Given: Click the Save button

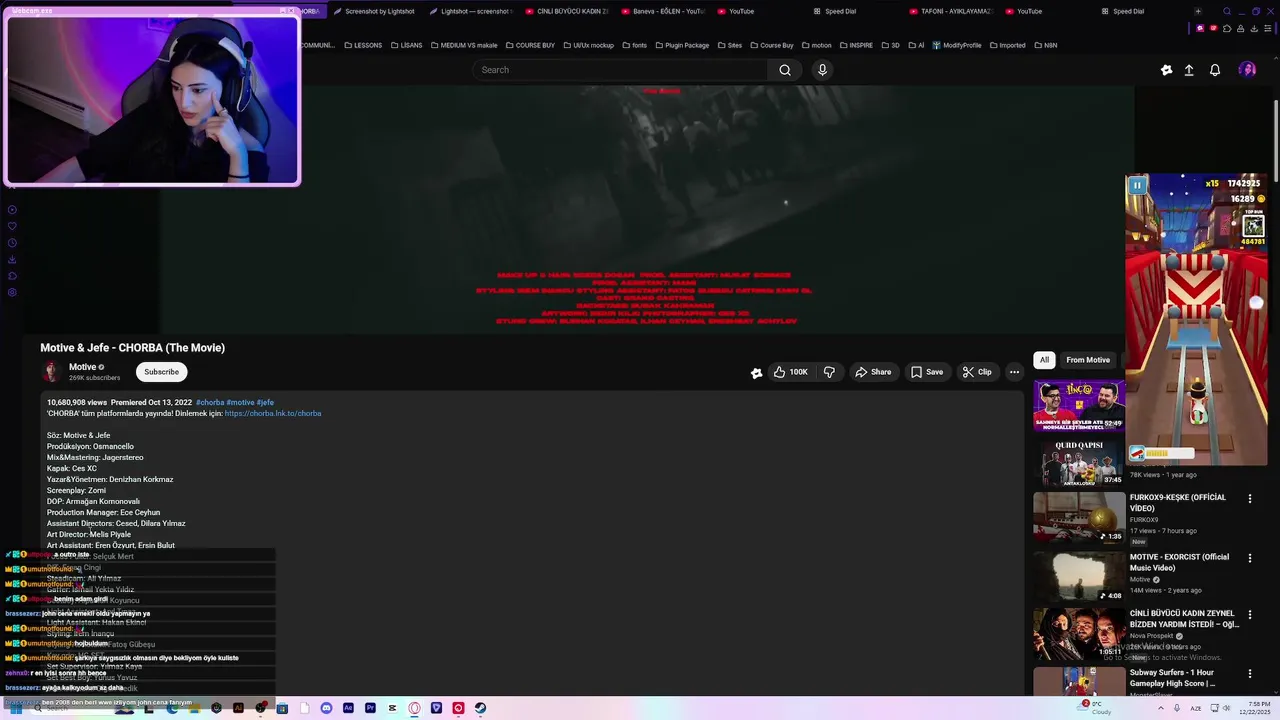Looking at the screenshot, I should click(927, 372).
